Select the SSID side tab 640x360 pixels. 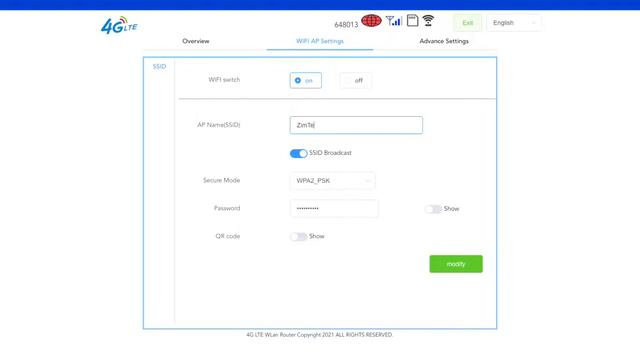coord(159,67)
